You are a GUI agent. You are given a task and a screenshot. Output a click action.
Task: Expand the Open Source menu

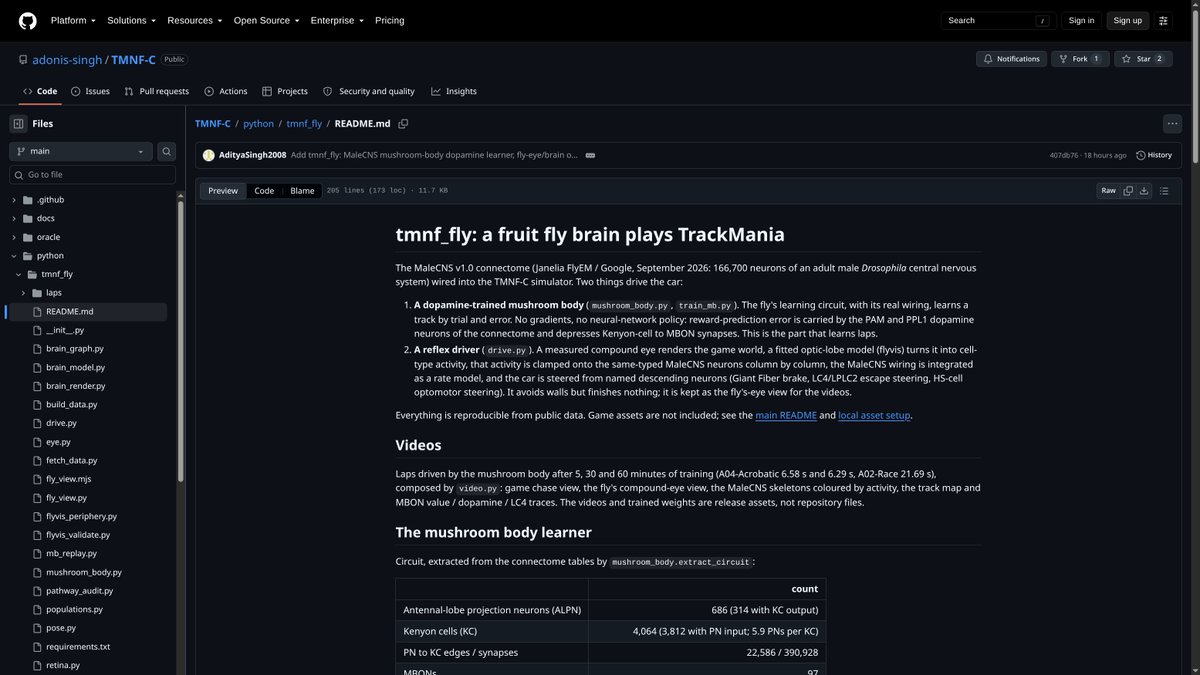(267, 20)
